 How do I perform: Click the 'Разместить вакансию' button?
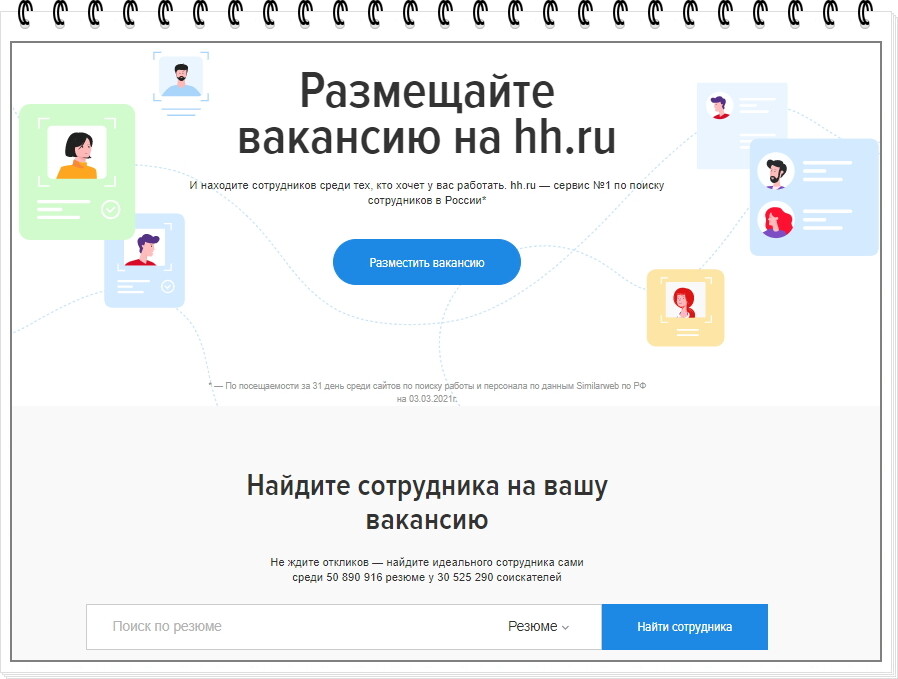coord(427,262)
